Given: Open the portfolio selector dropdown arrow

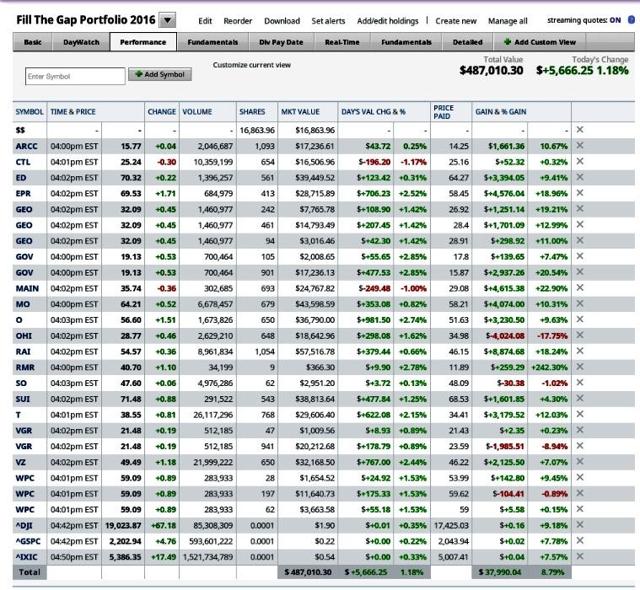Looking at the screenshot, I should coord(167,20).
